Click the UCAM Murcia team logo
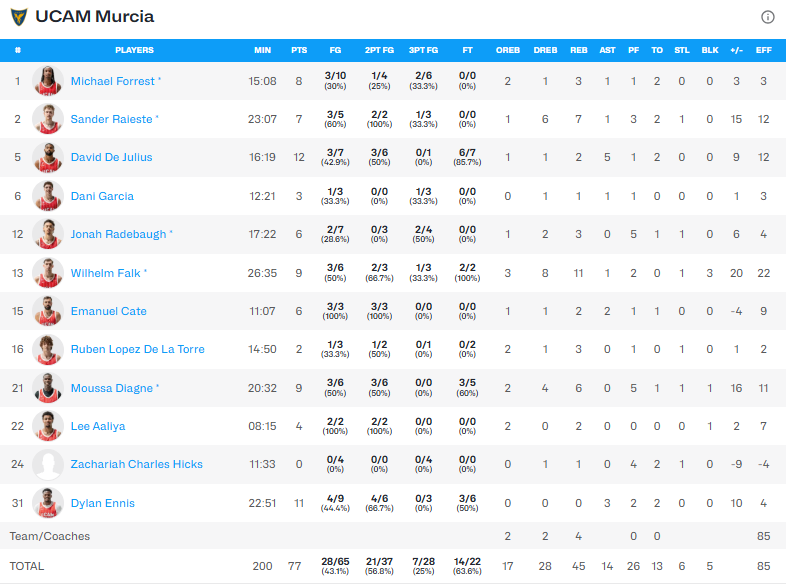 coord(19,17)
